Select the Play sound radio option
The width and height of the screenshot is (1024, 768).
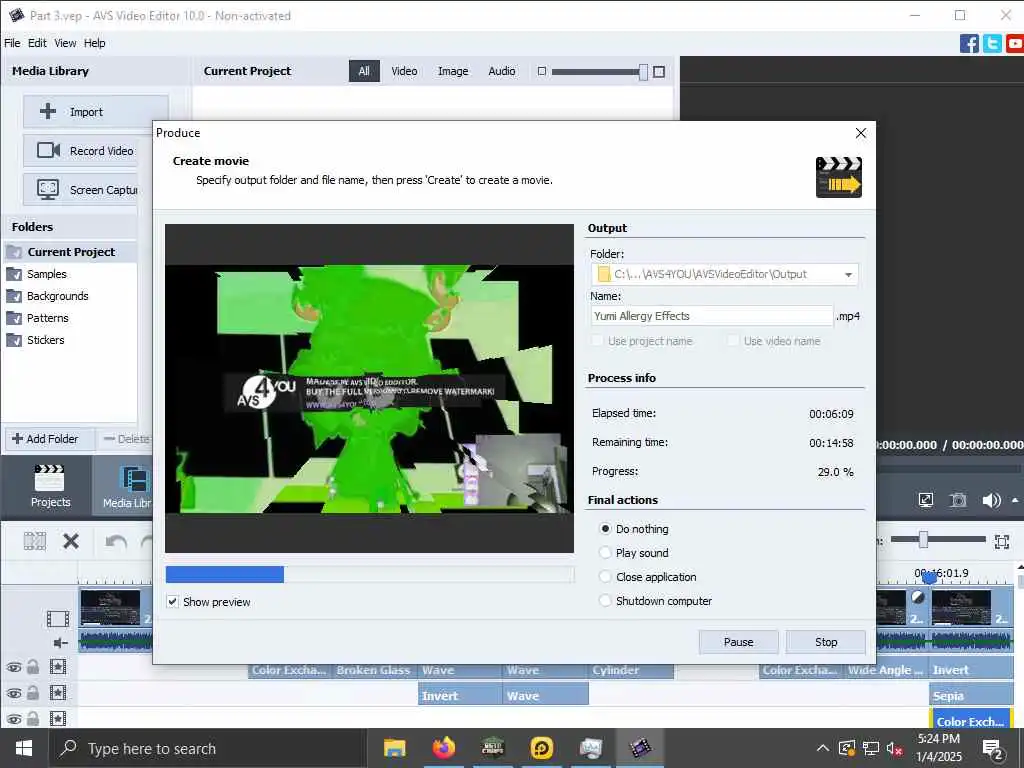pos(605,552)
